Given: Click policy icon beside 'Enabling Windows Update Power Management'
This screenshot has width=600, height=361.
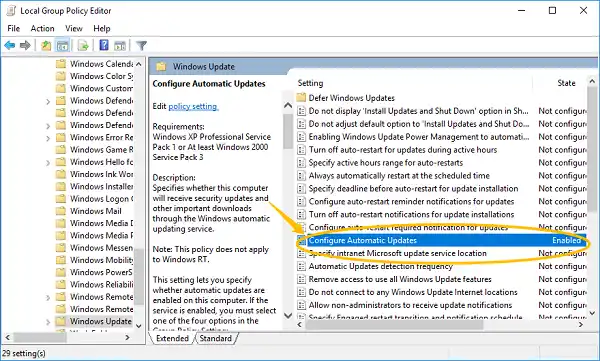Looking at the screenshot, I should (x=302, y=137).
